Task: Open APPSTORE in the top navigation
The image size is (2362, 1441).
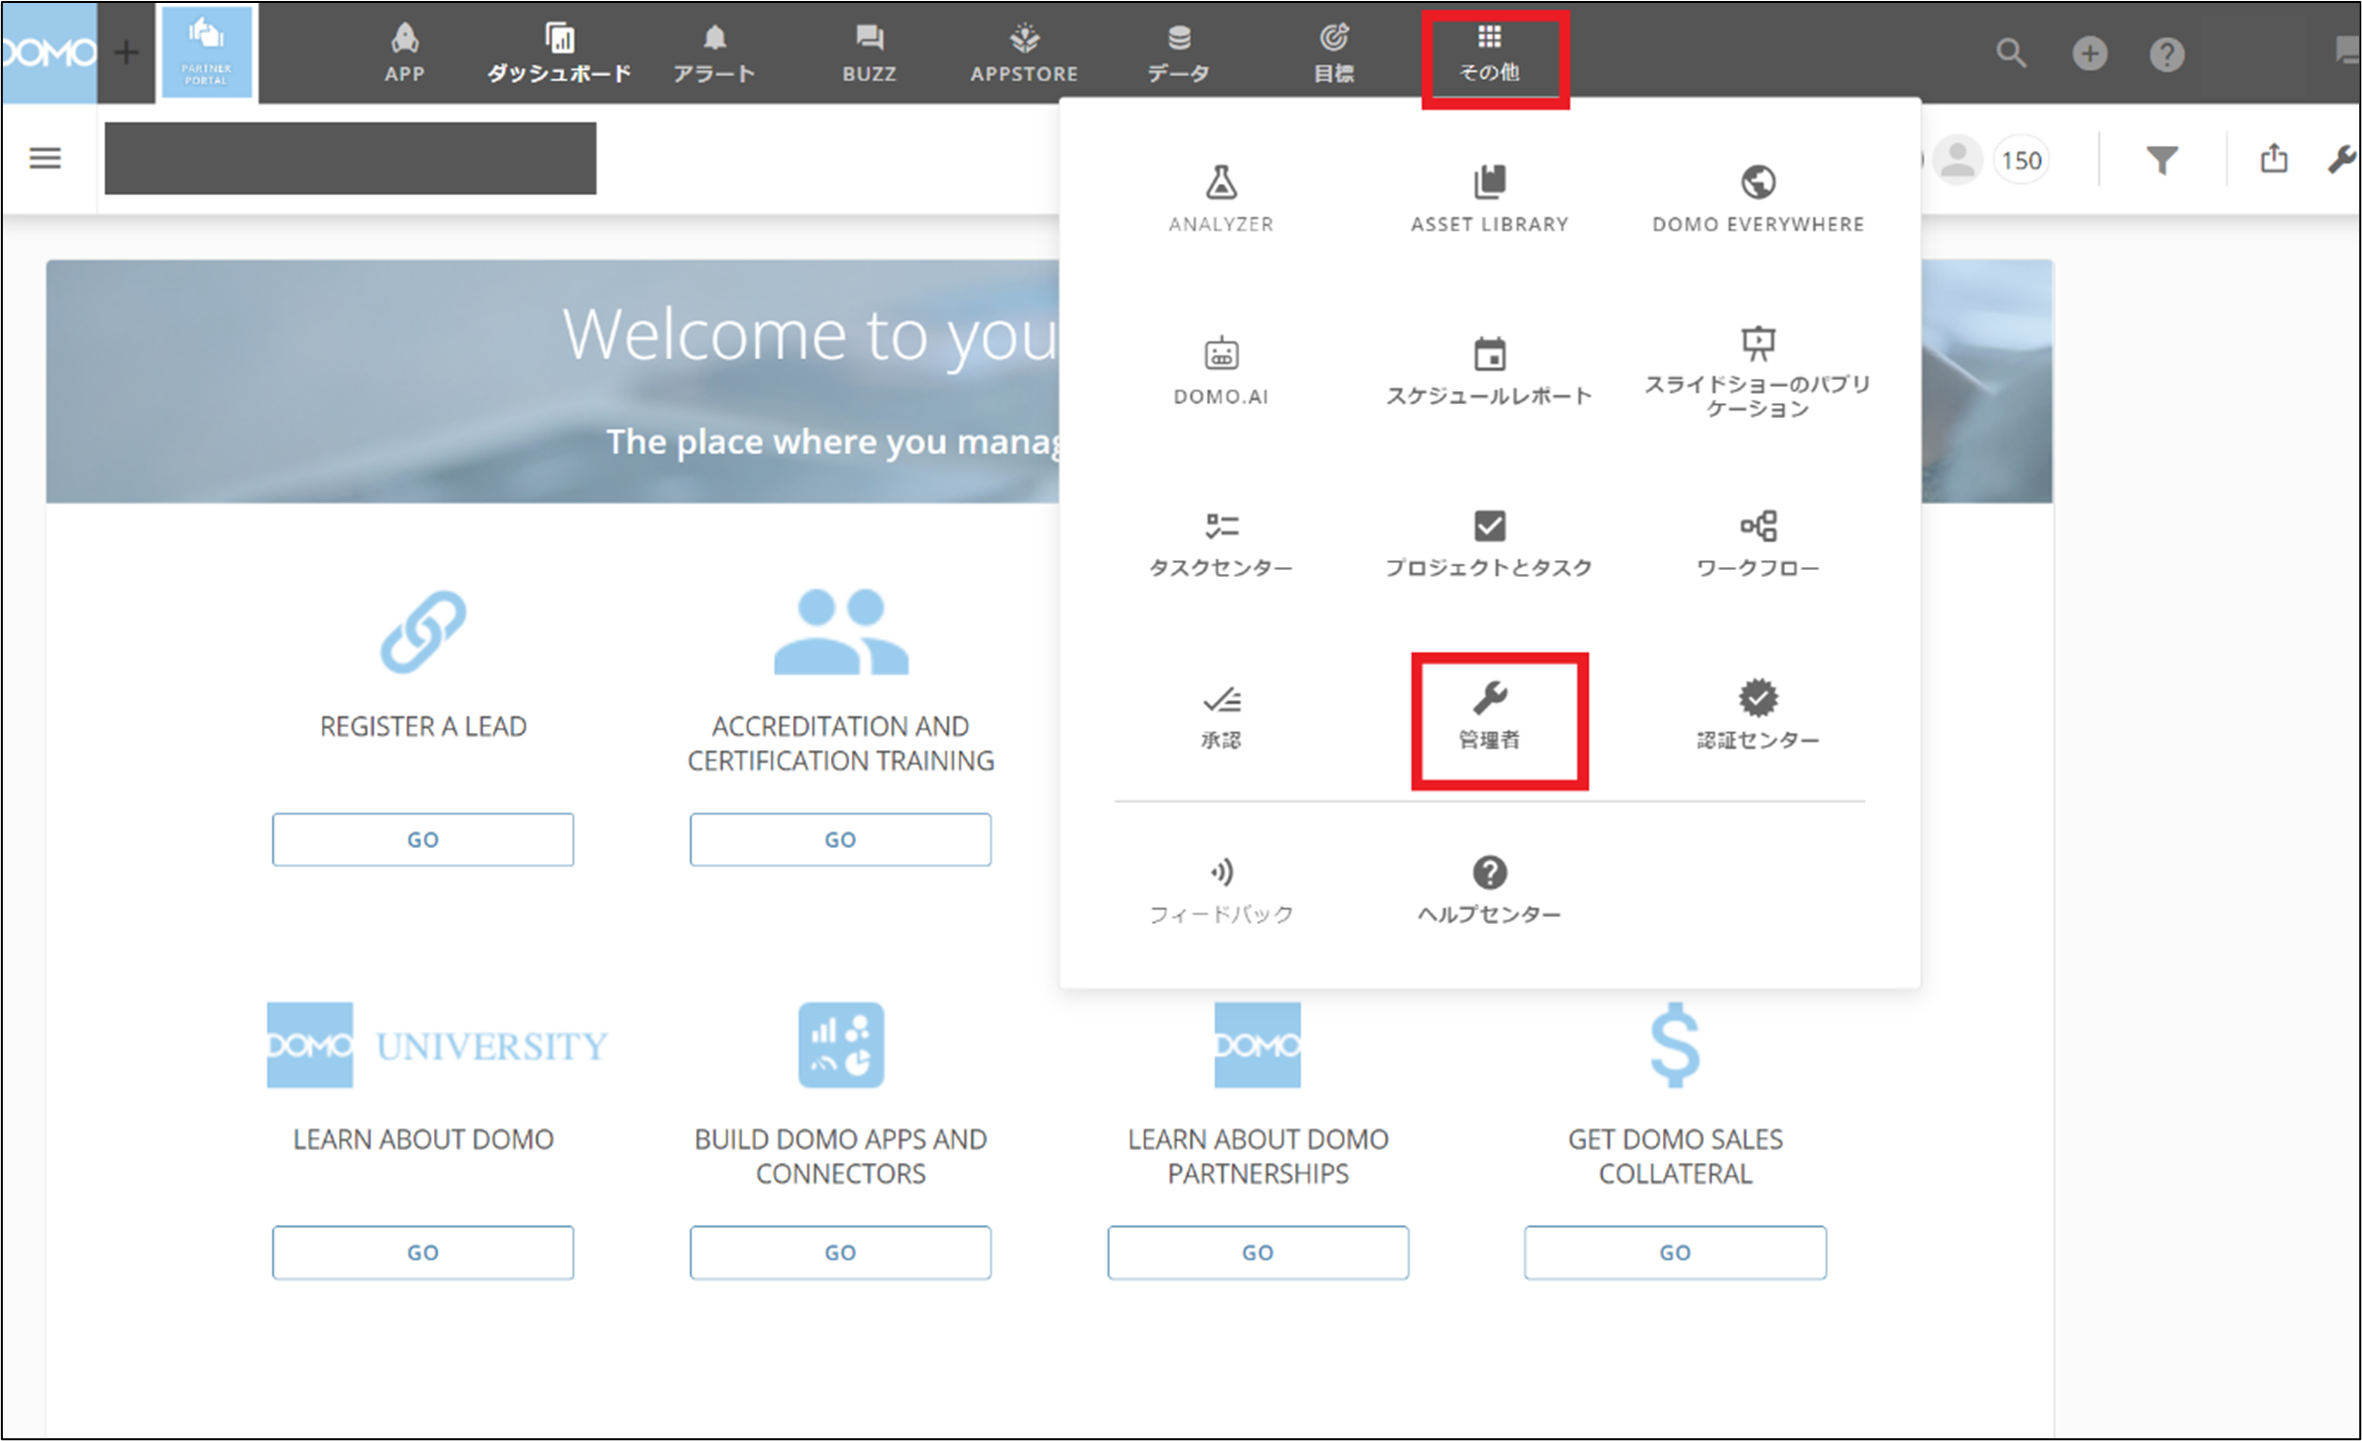Action: (1024, 52)
